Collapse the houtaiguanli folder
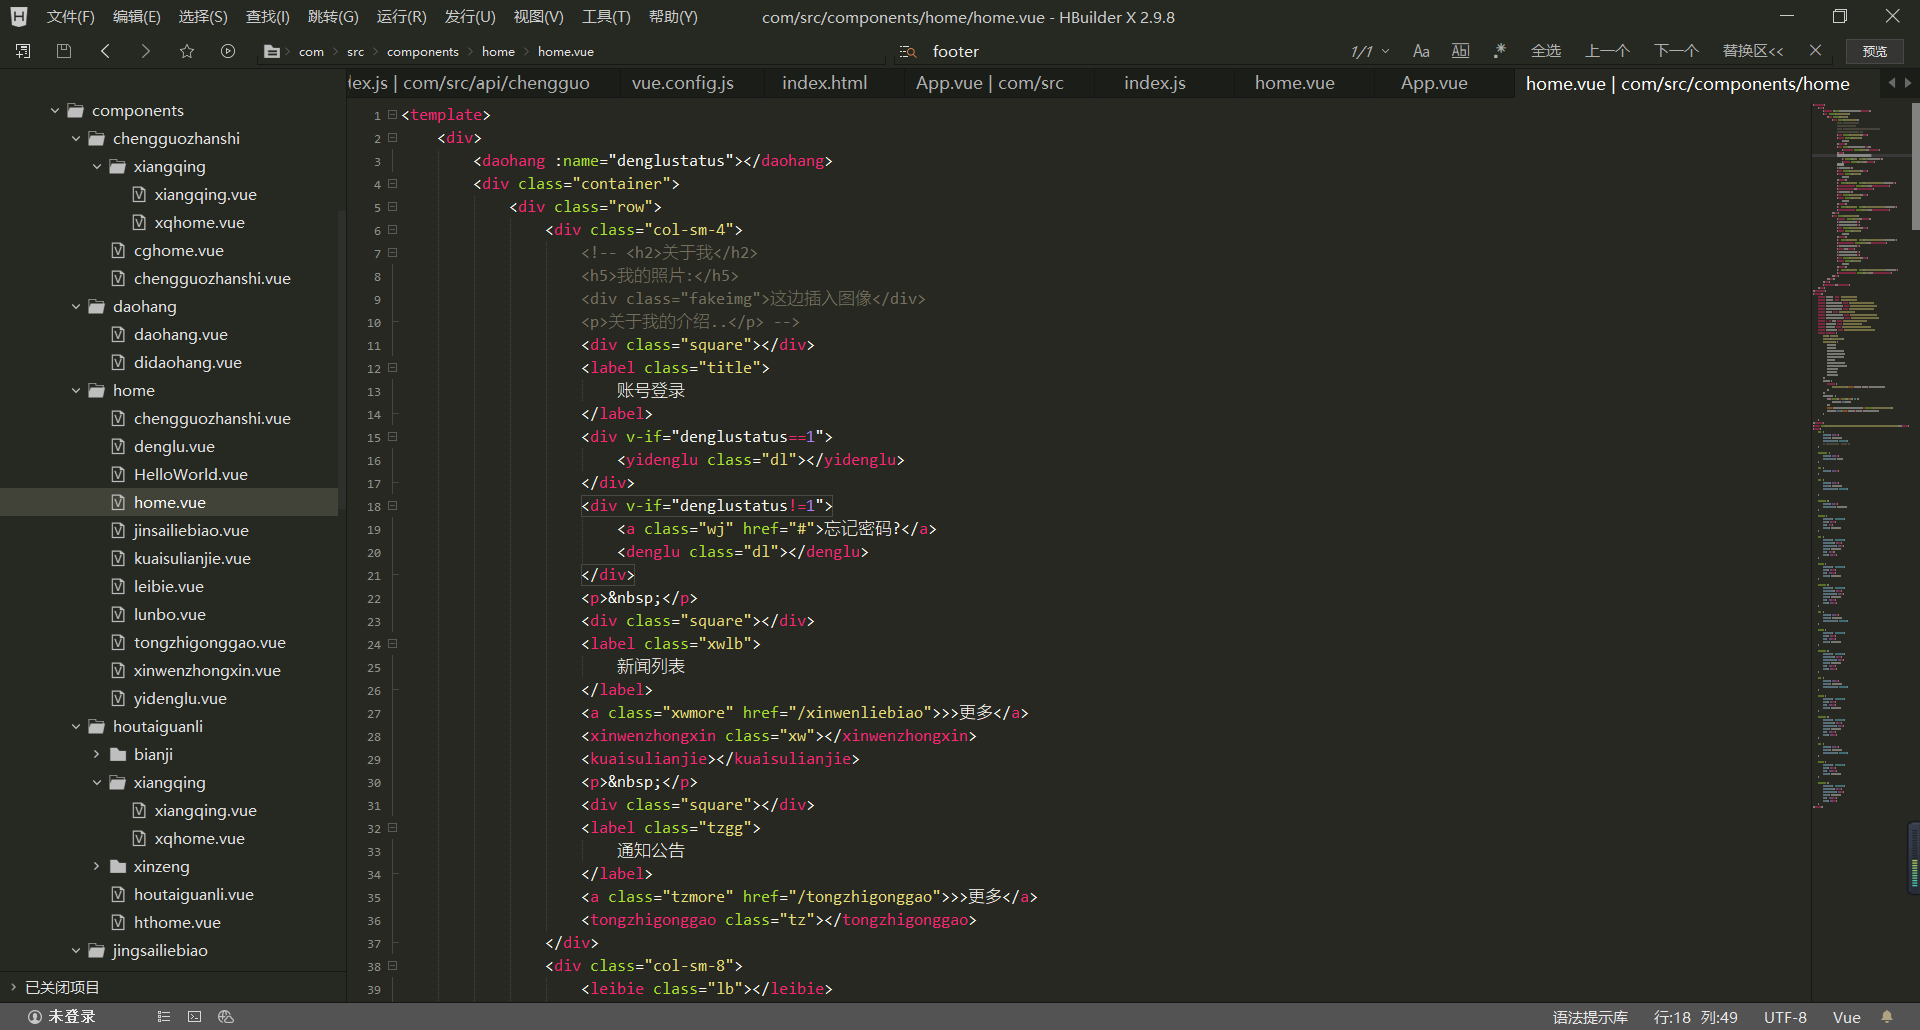1920x1030 pixels. pos(76,726)
